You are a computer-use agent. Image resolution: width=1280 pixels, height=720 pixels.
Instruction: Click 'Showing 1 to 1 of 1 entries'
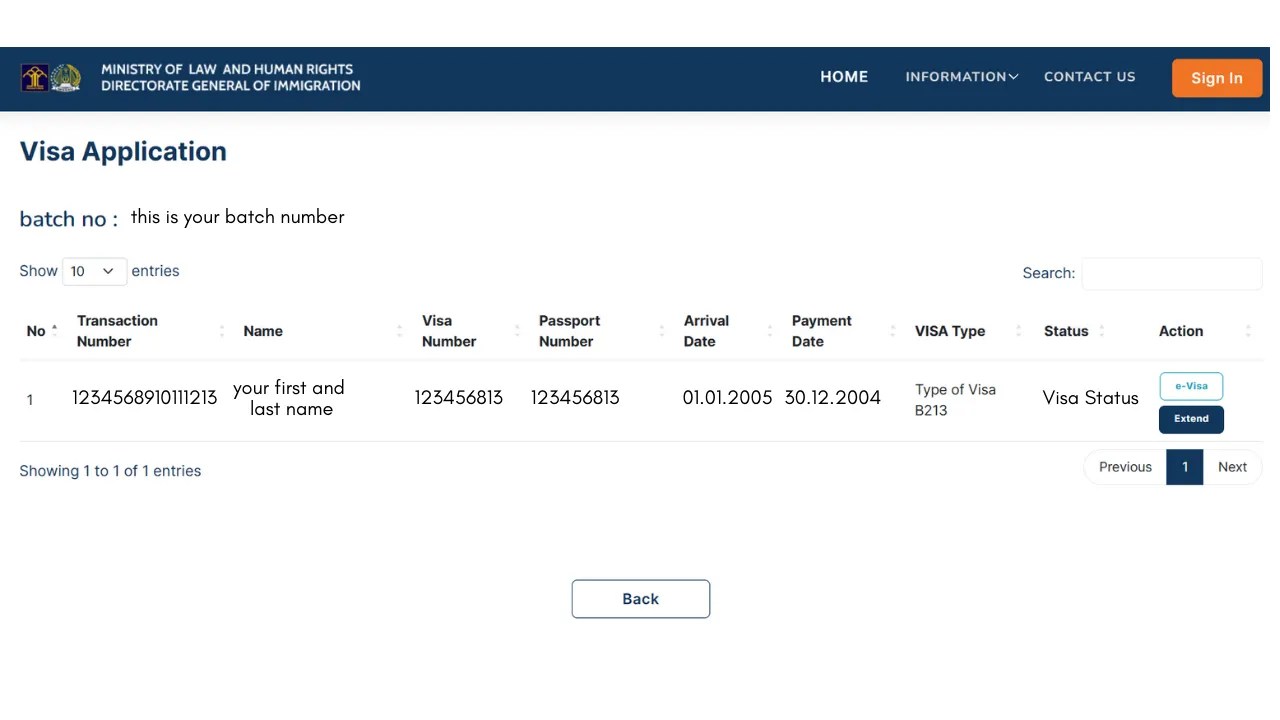pos(110,471)
